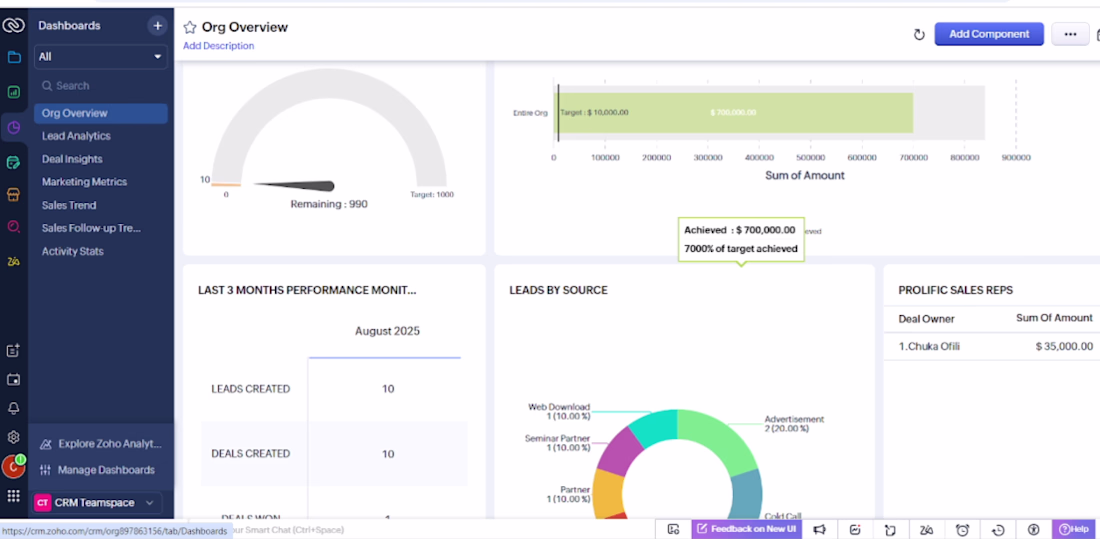Image resolution: width=1100 pixels, height=539 pixels.
Task: Open the folder modules icon in left rail
Action: click(13, 58)
